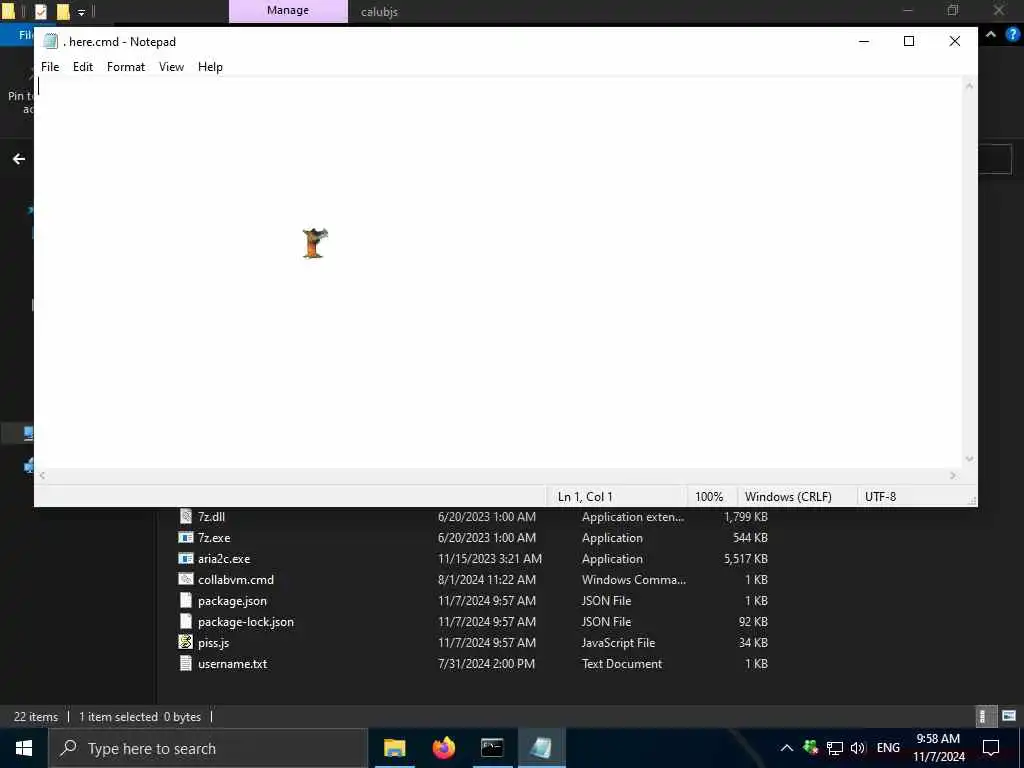Click the network tray icon
The image size is (1024, 768).
835,748
